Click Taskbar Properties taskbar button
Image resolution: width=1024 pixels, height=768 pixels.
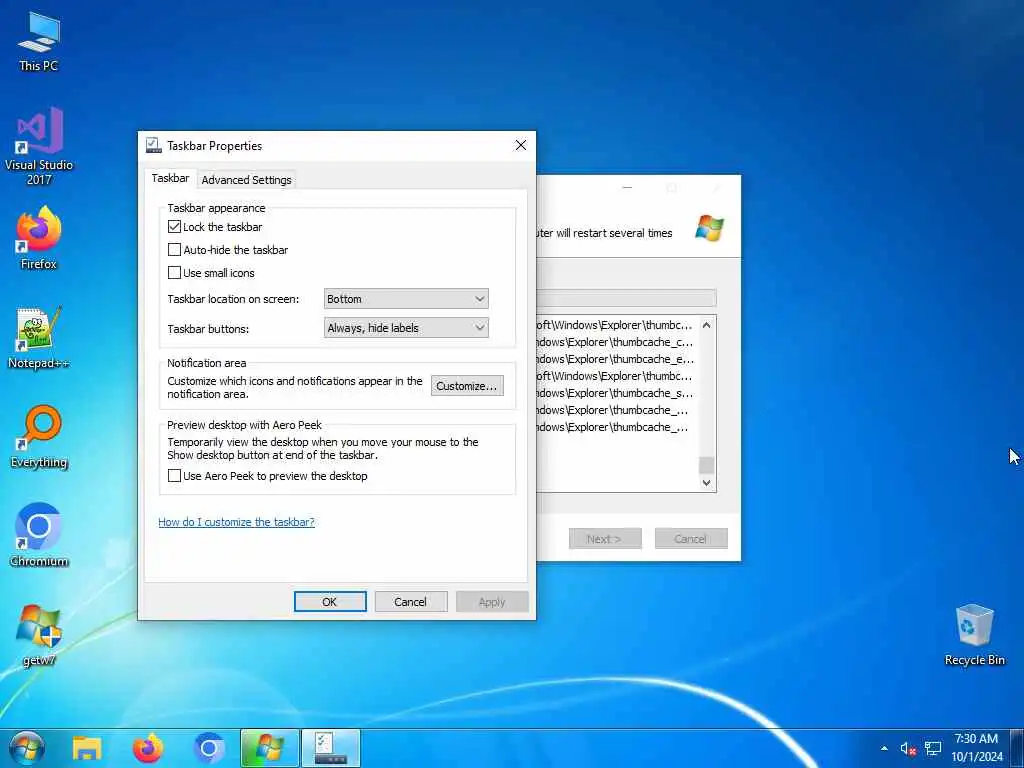click(330, 748)
